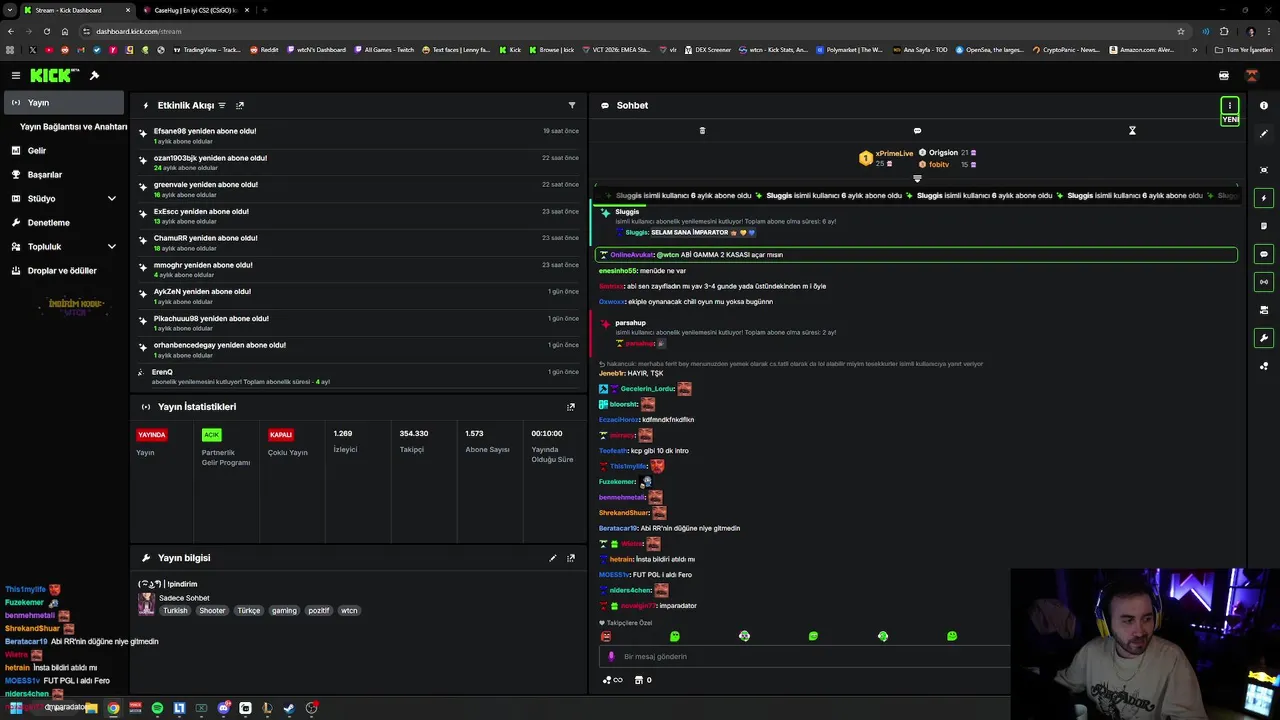Click the pencil icon in right sidebar
Viewport: 1280px width, 720px height.
(1264, 133)
